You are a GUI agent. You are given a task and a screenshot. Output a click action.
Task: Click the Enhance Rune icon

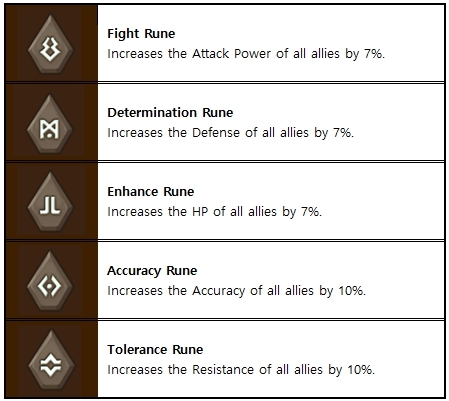click(50, 202)
